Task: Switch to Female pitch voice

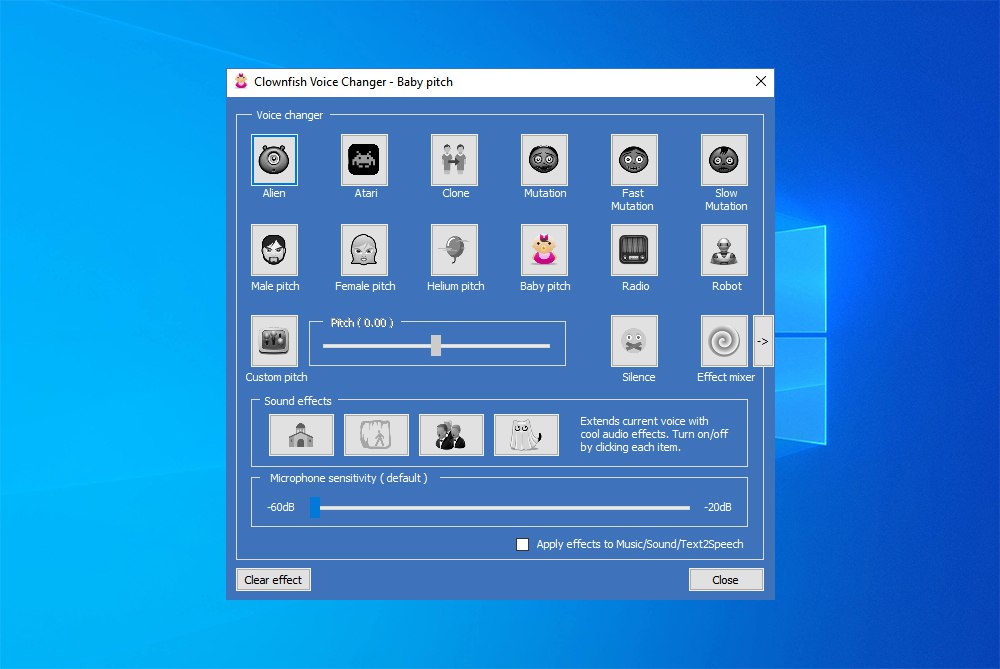Action: [x=364, y=250]
